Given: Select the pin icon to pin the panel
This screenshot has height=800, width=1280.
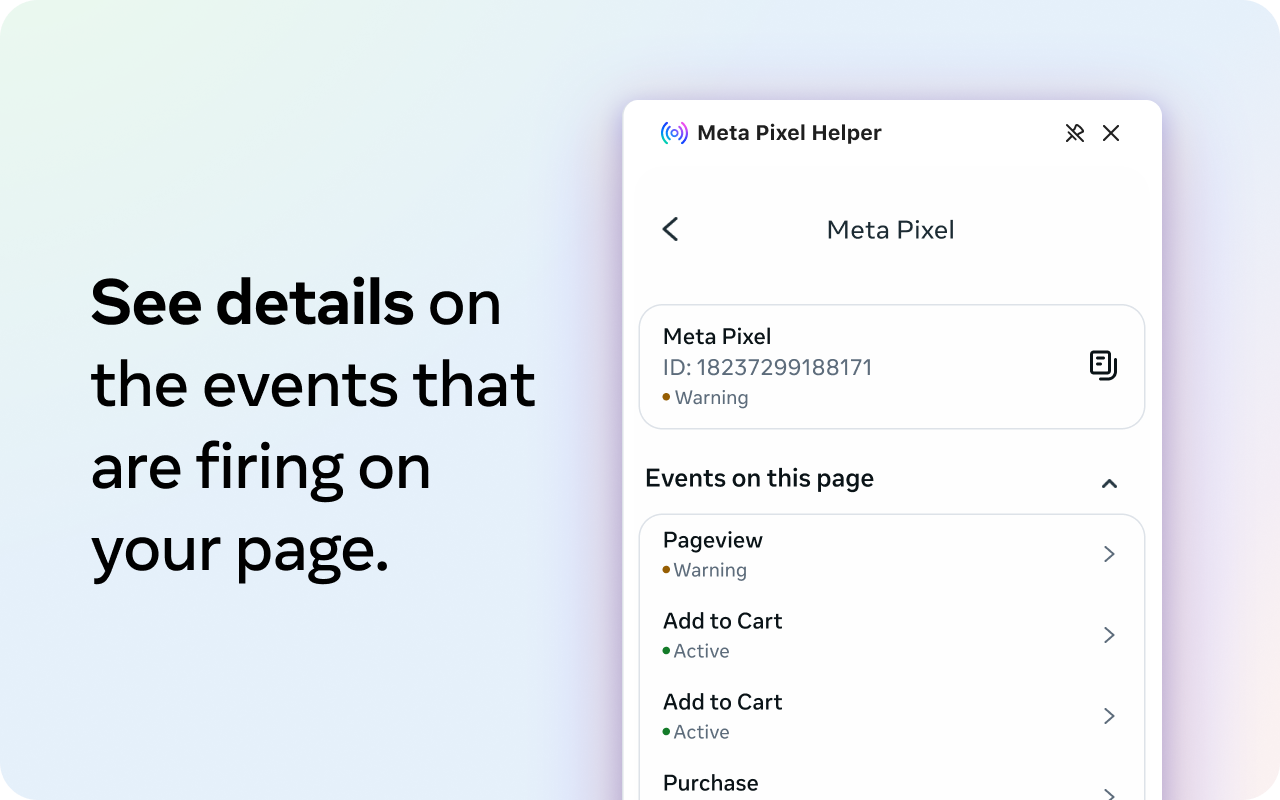Looking at the screenshot, I should pos(1075,132).
